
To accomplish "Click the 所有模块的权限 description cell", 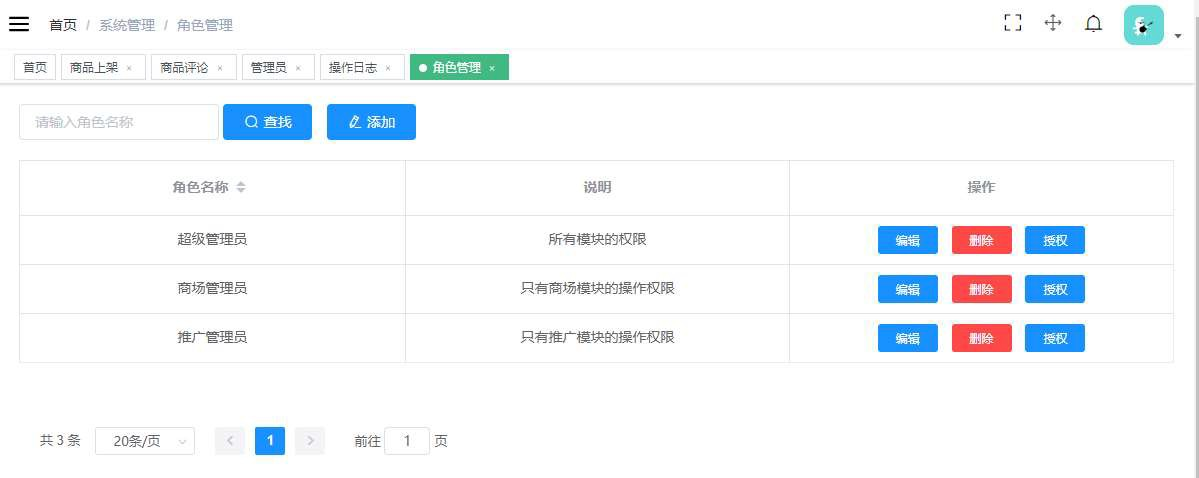I will (x=597, y=240).
